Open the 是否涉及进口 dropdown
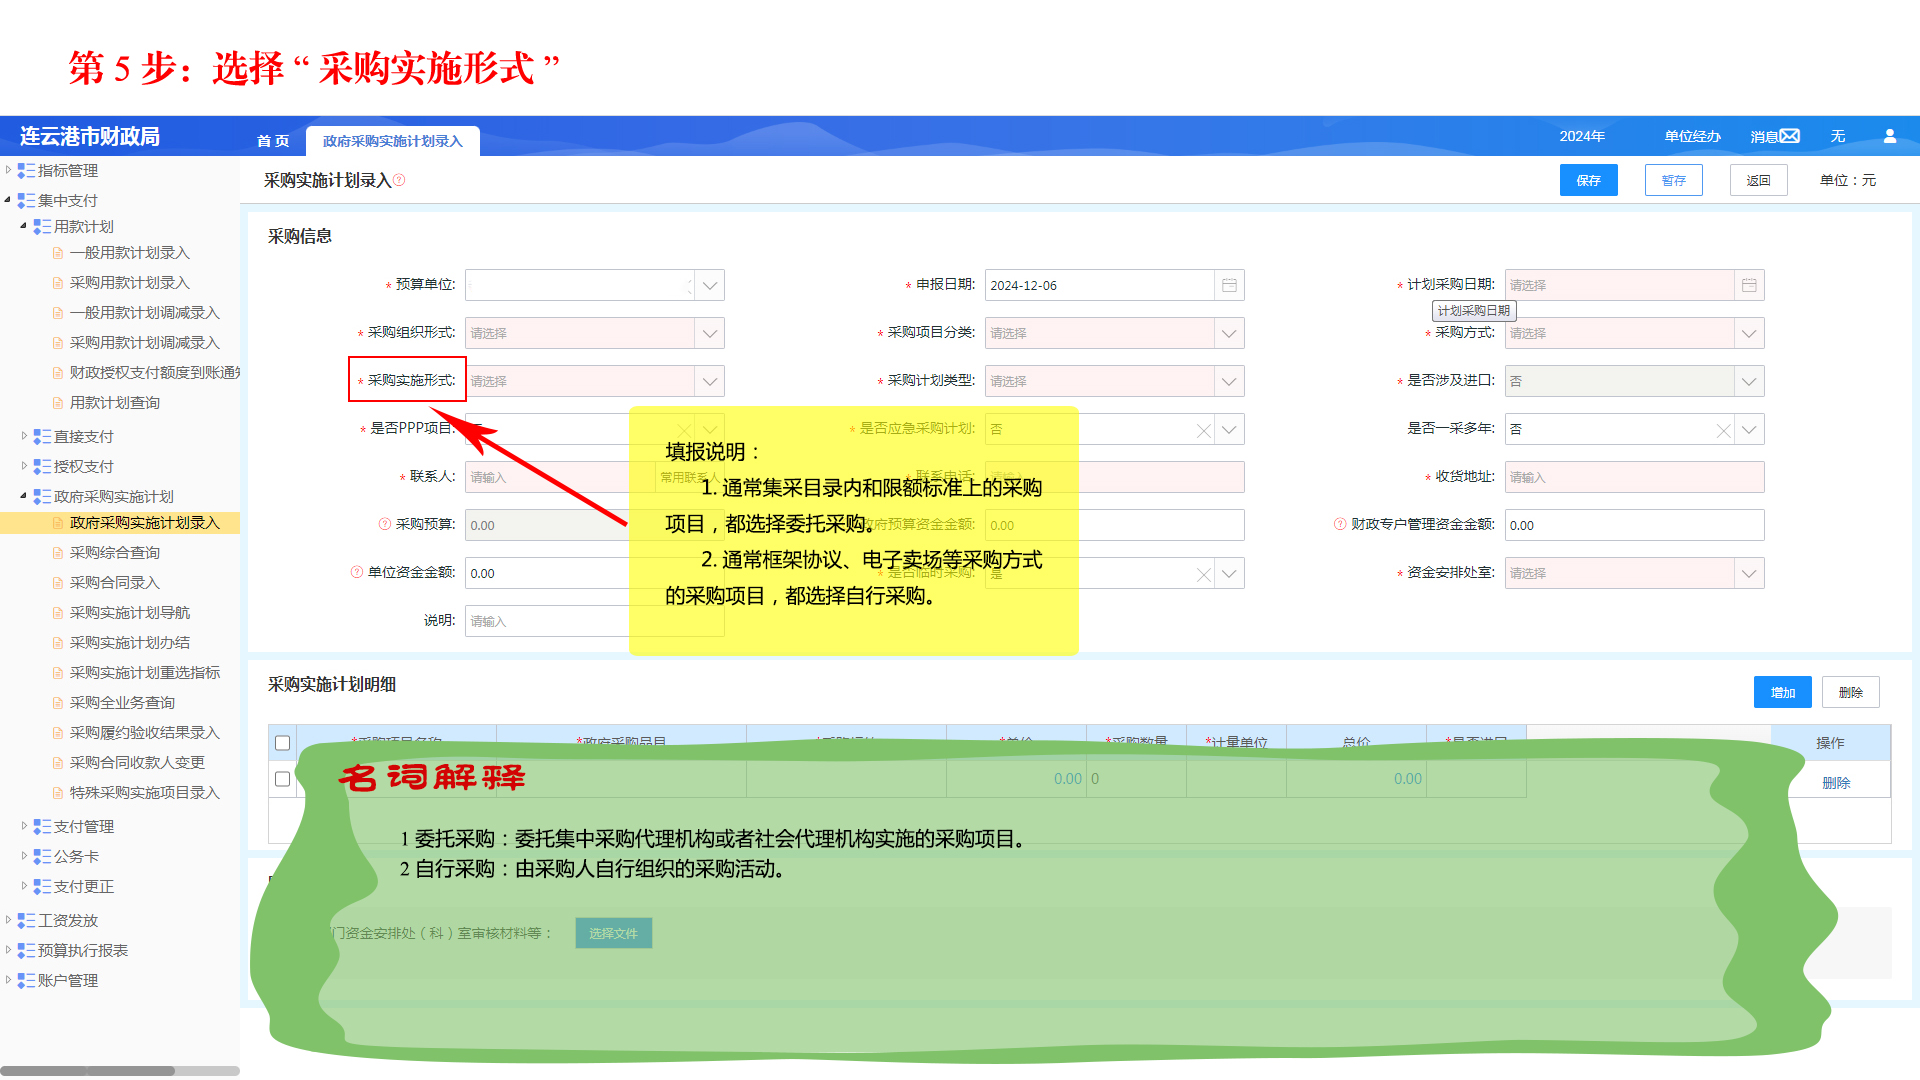 coord(1749,381)
